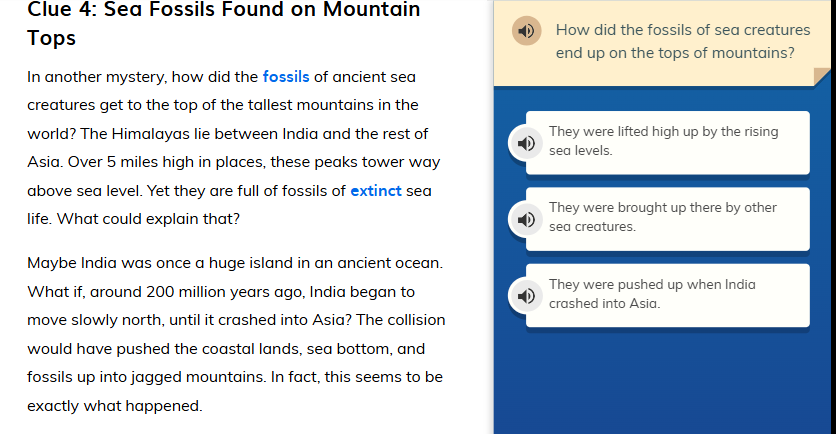Play audio for India crashed into Asia answer

coord(525,295)
